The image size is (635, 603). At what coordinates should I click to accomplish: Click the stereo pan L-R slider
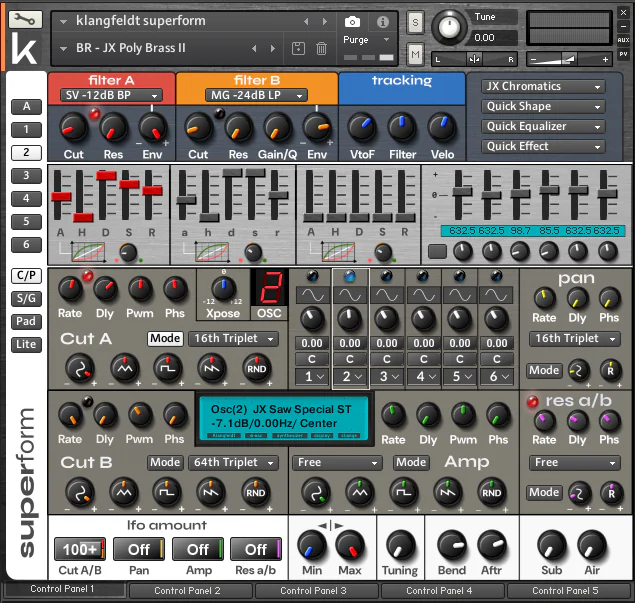coord(474,60)
